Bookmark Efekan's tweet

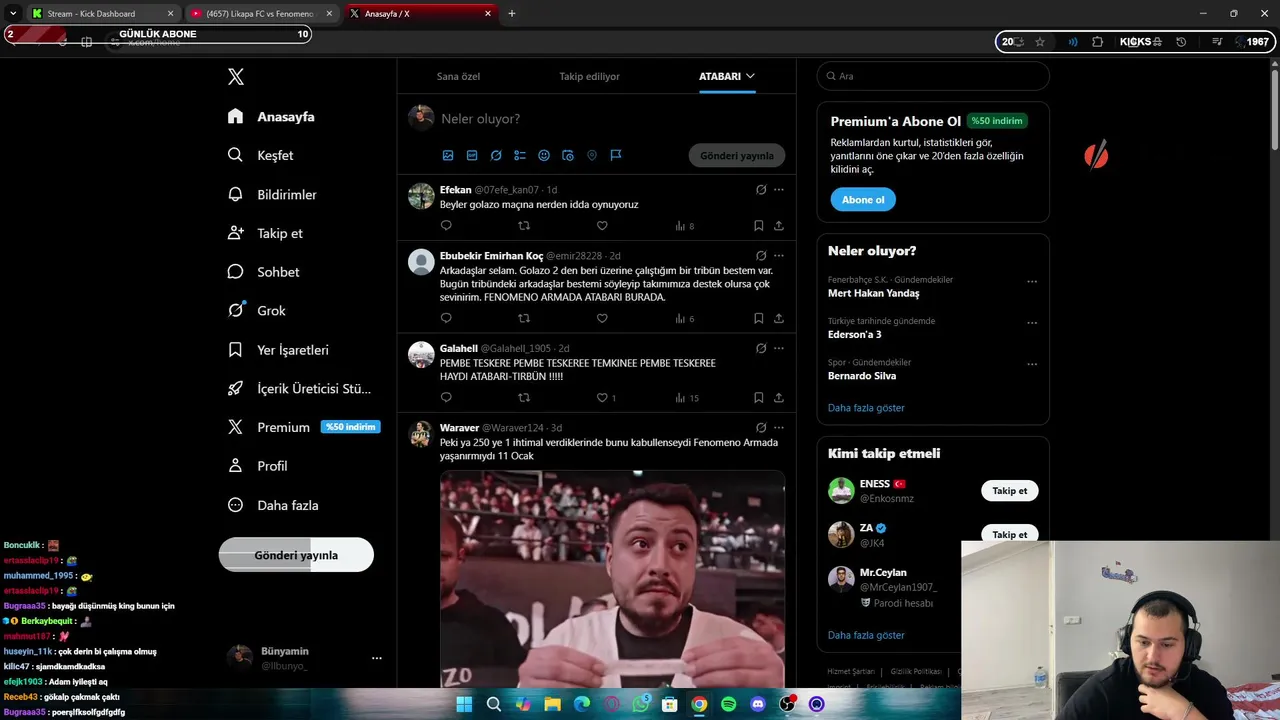(759, 226)
